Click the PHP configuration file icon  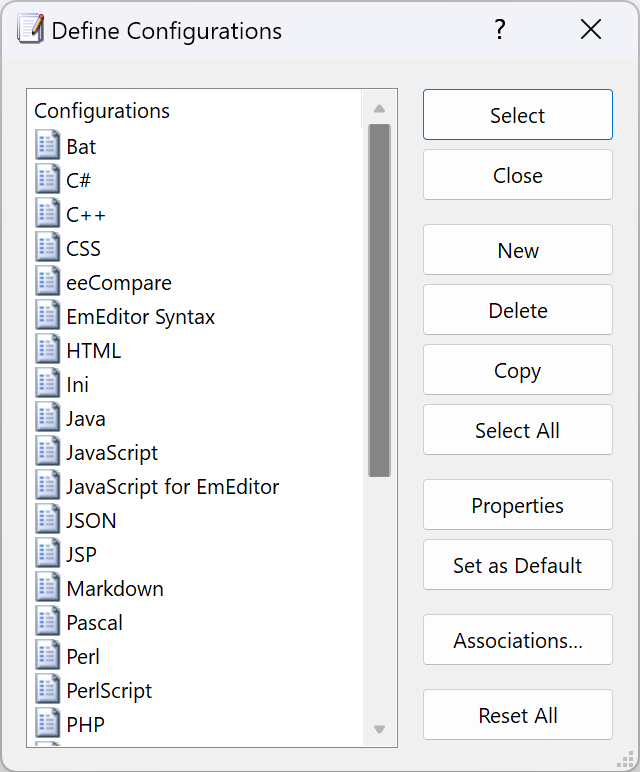(x=47, y=723)
